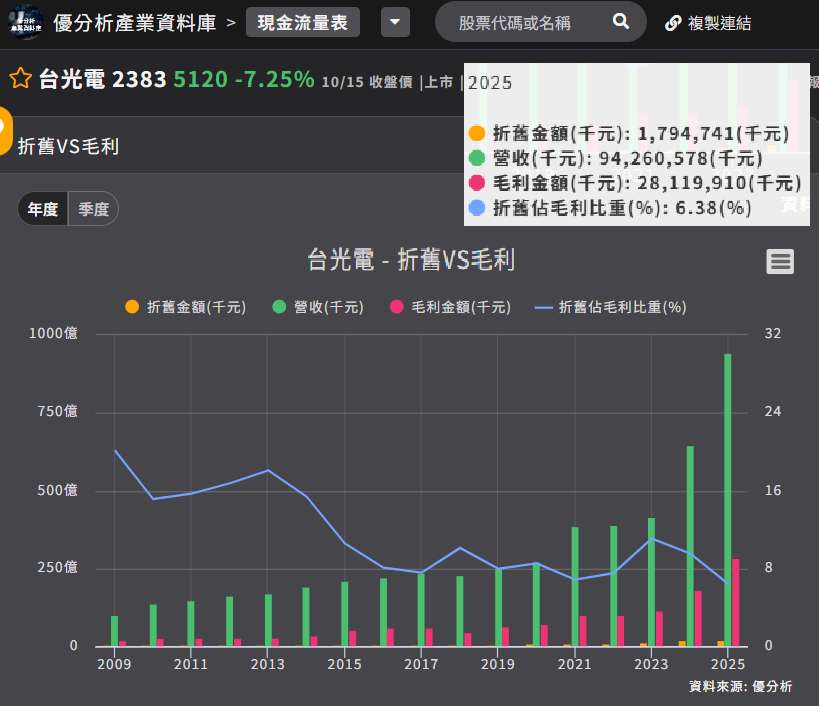Click the 2009 point on blue line
819x706 pixels.
point(115,450)
